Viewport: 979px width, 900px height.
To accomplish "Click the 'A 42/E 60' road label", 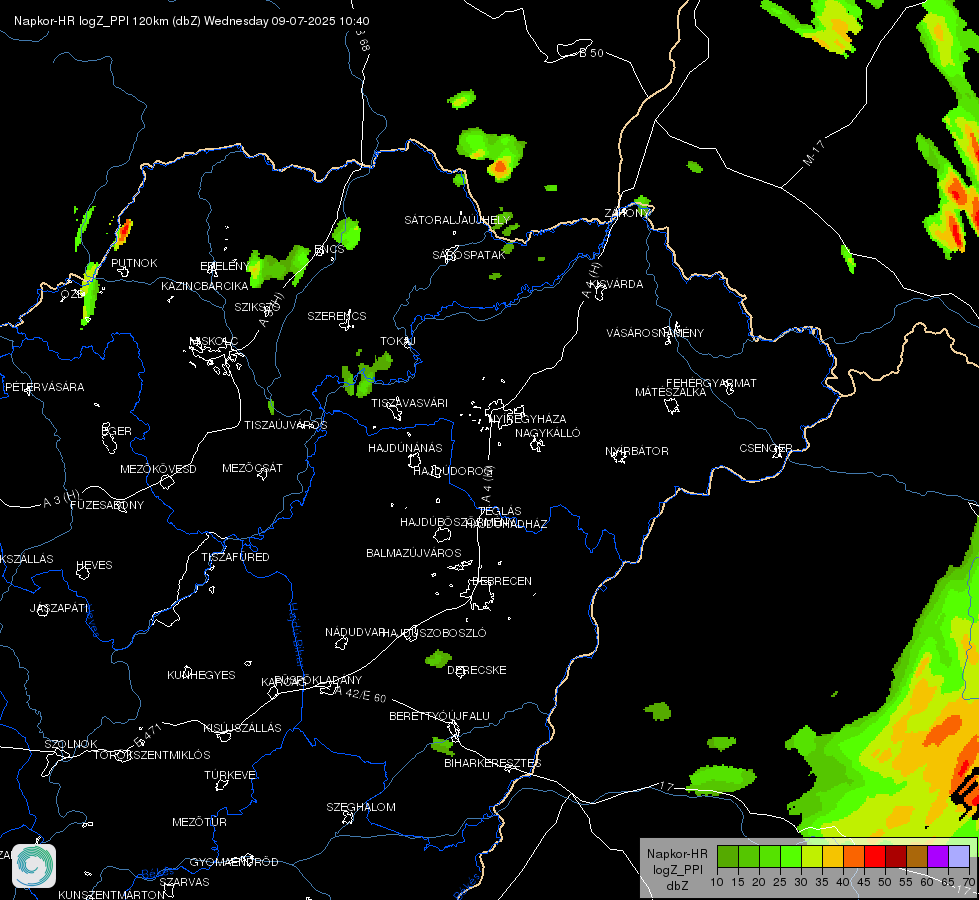I will [360, 694].
